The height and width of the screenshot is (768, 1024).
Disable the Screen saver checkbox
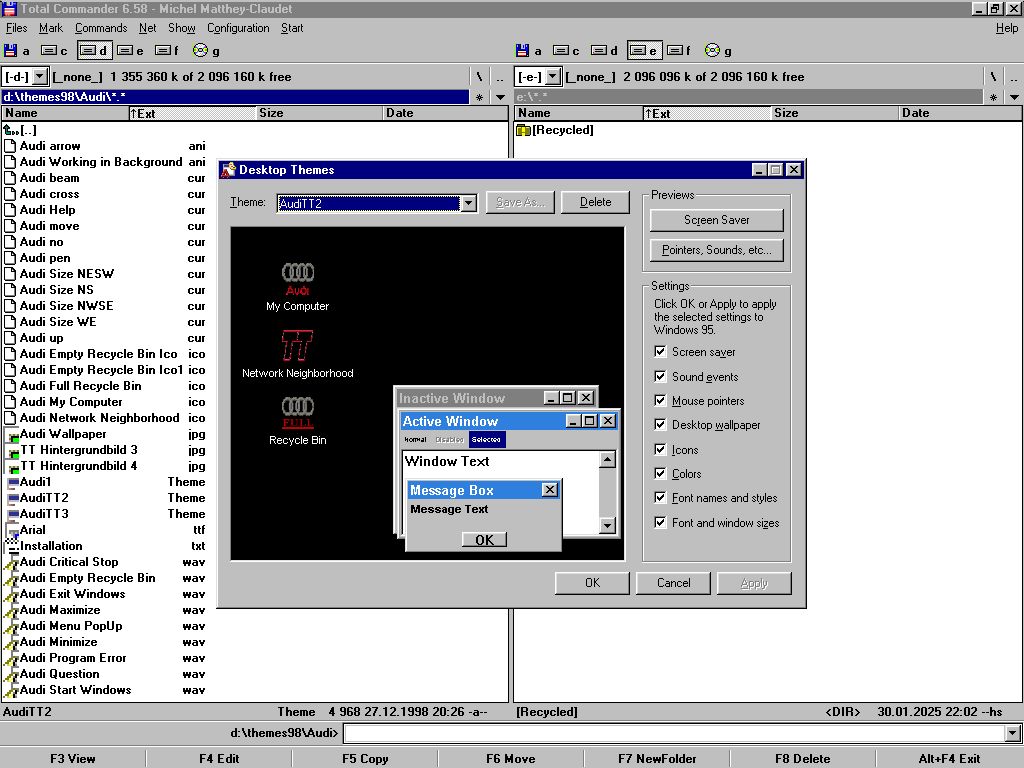[x=660, y=352]
